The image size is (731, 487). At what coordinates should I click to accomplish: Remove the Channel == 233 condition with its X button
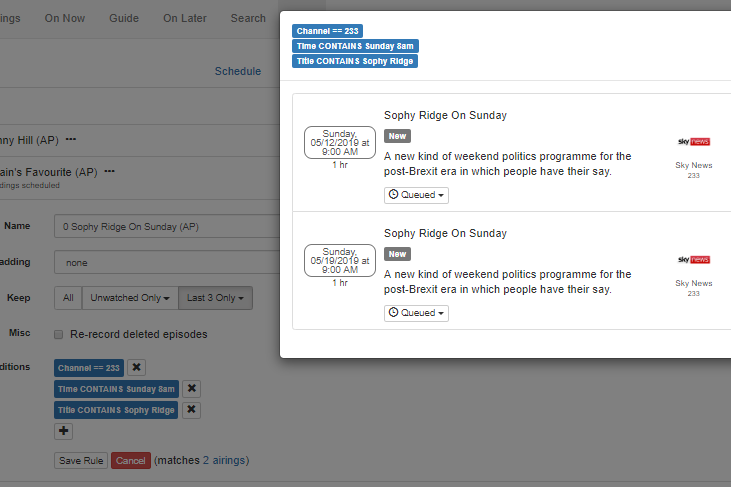coord(137,368)
